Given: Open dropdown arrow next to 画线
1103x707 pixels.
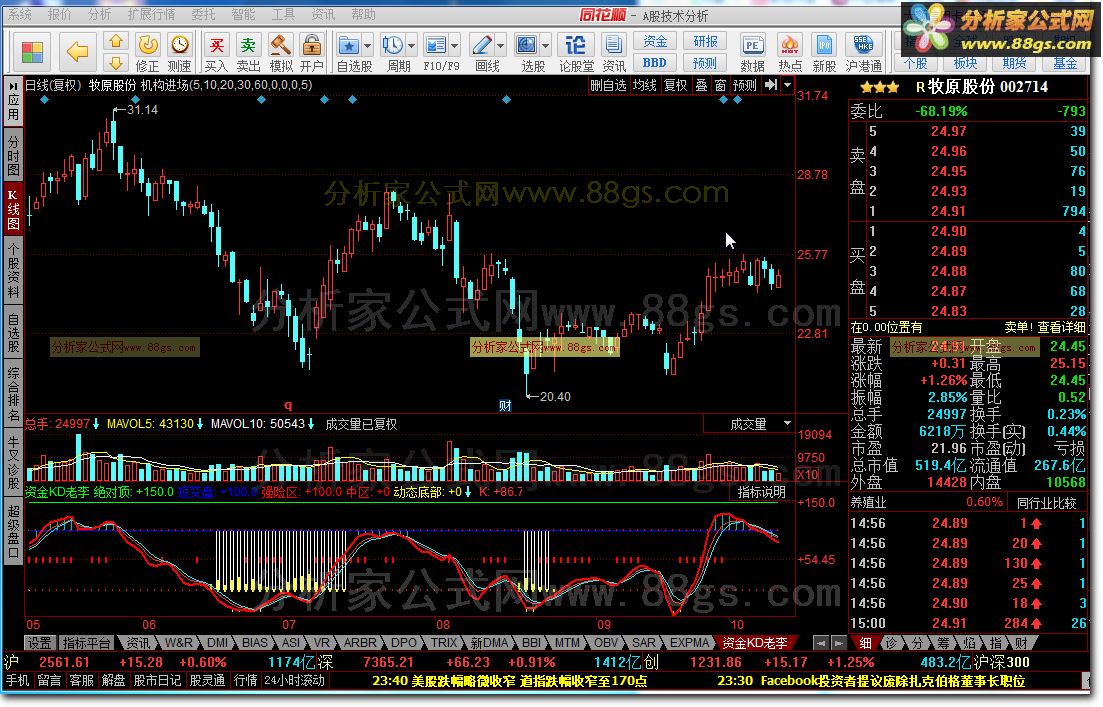Looking at the screenshot, I should point(501,46).
